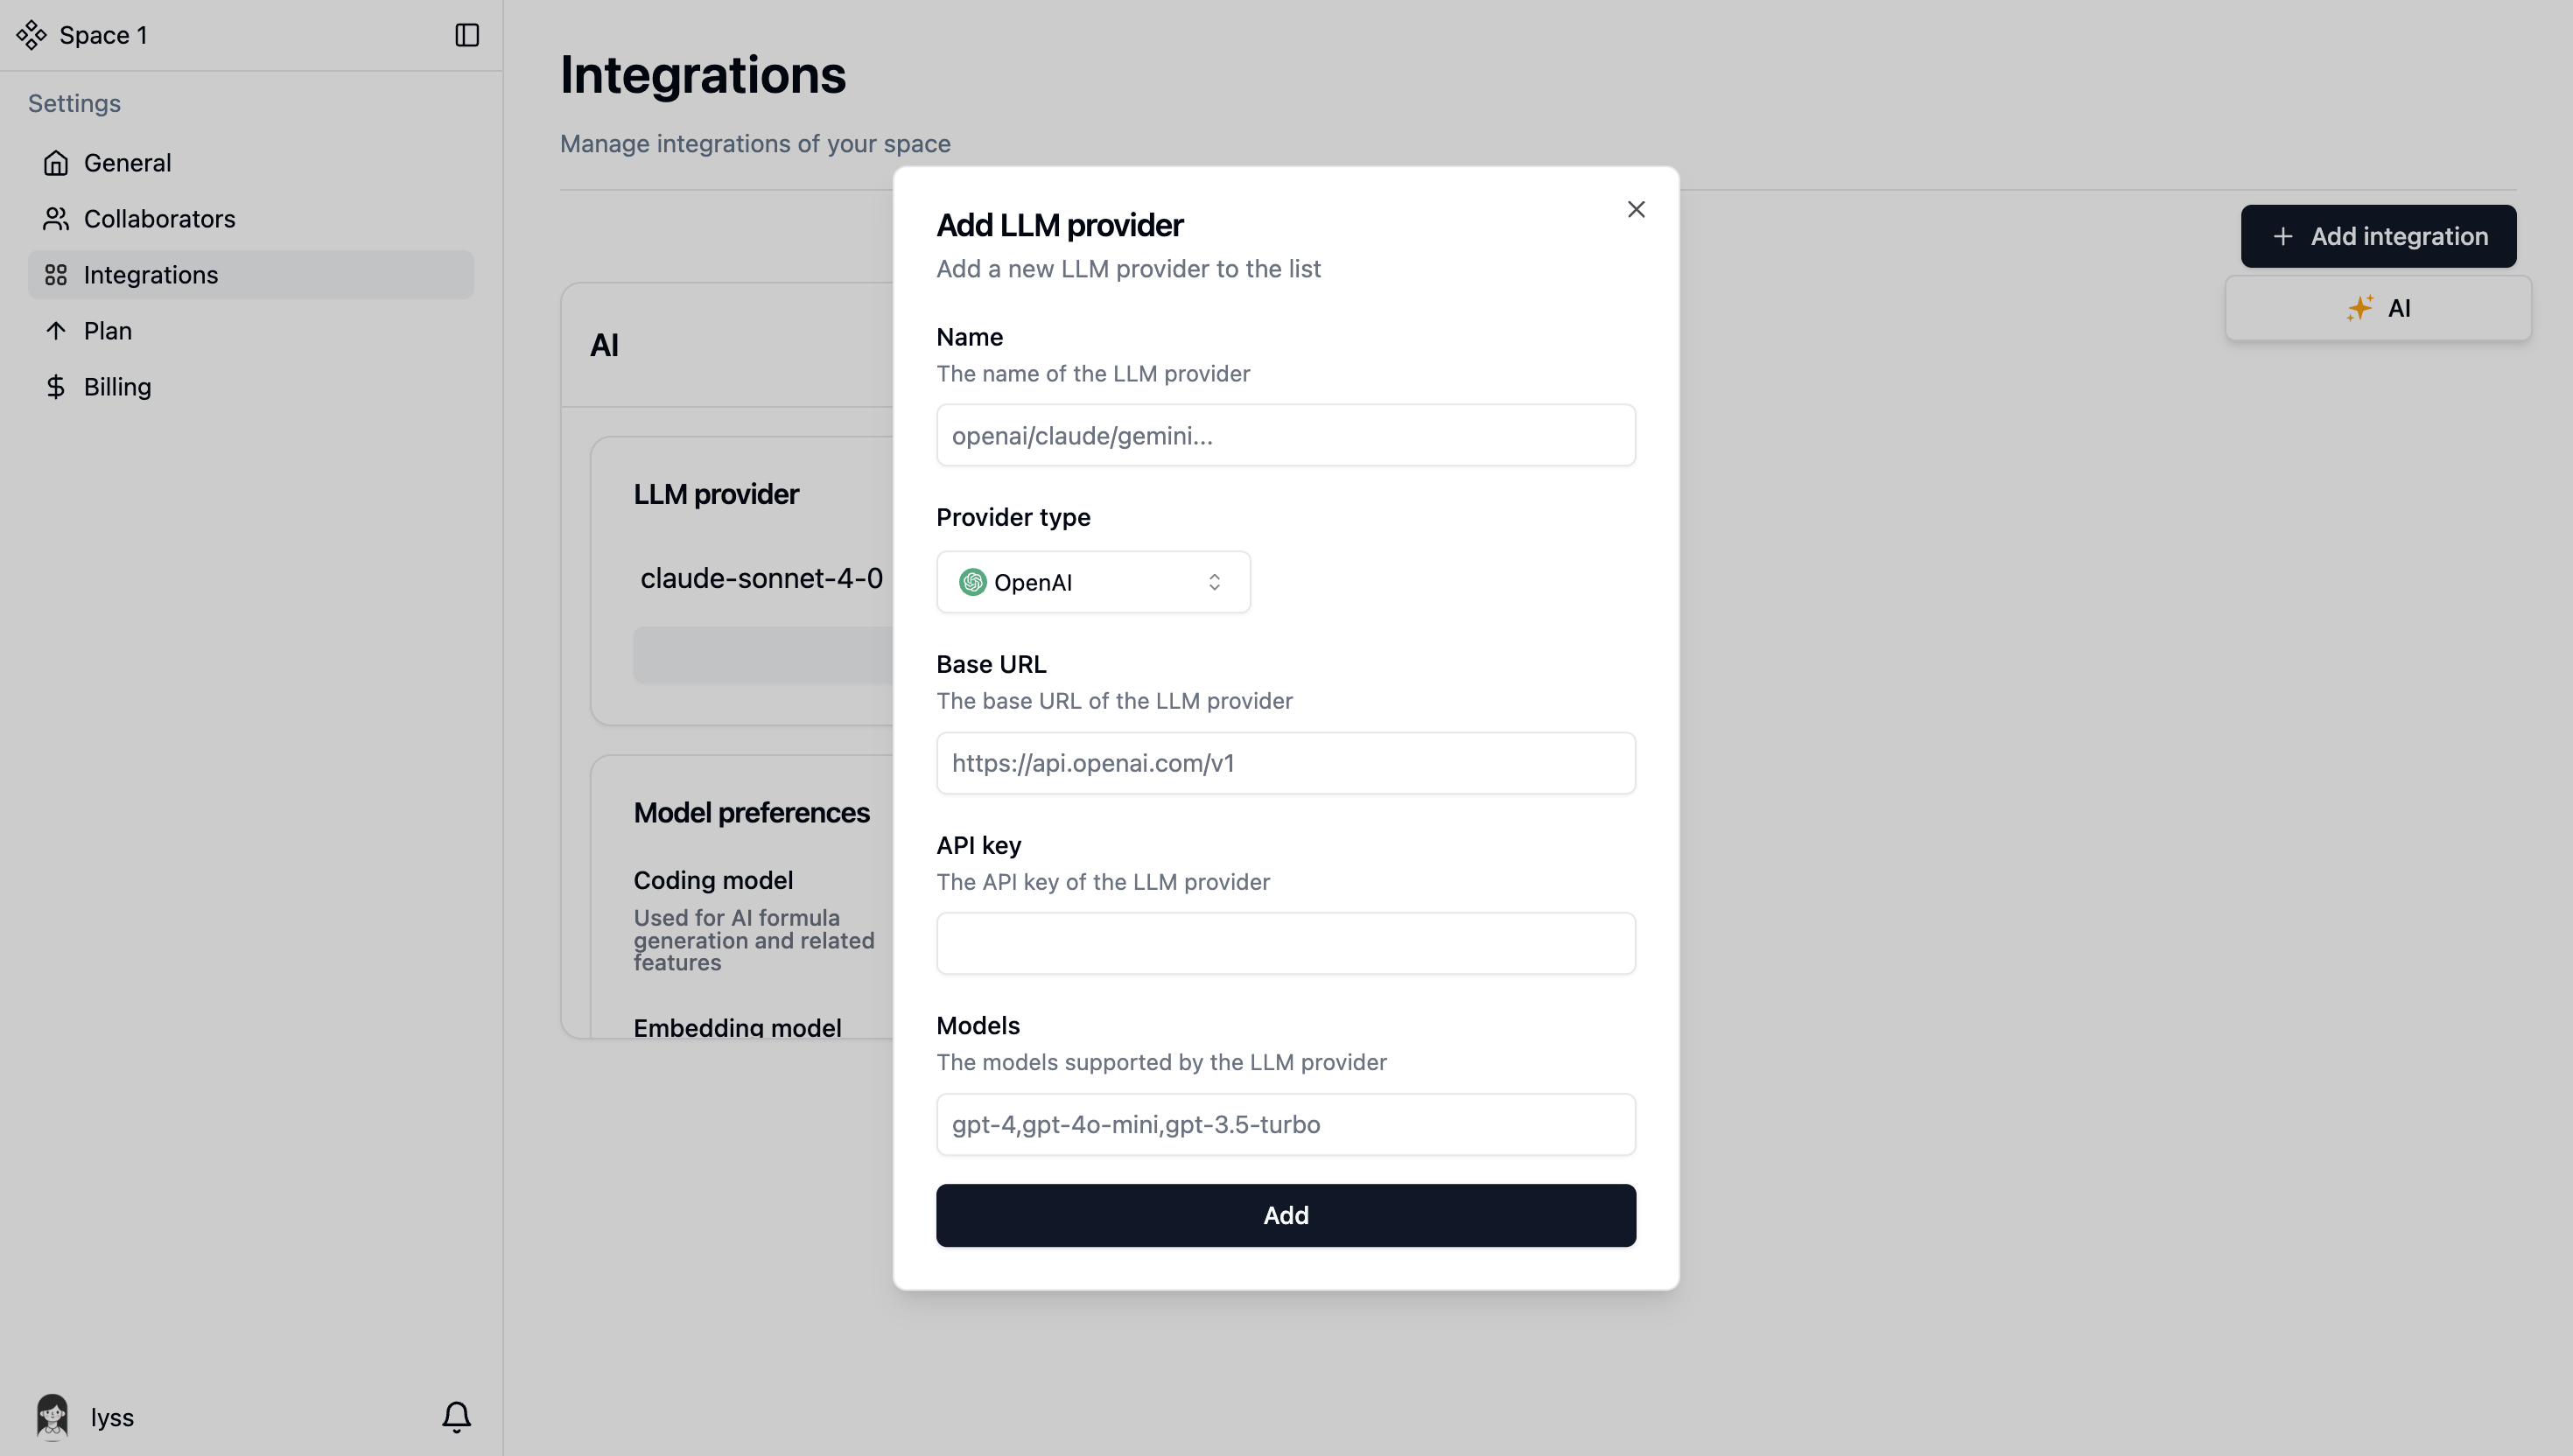Close the Add LLM provider dialog

tap(1636, 210)
